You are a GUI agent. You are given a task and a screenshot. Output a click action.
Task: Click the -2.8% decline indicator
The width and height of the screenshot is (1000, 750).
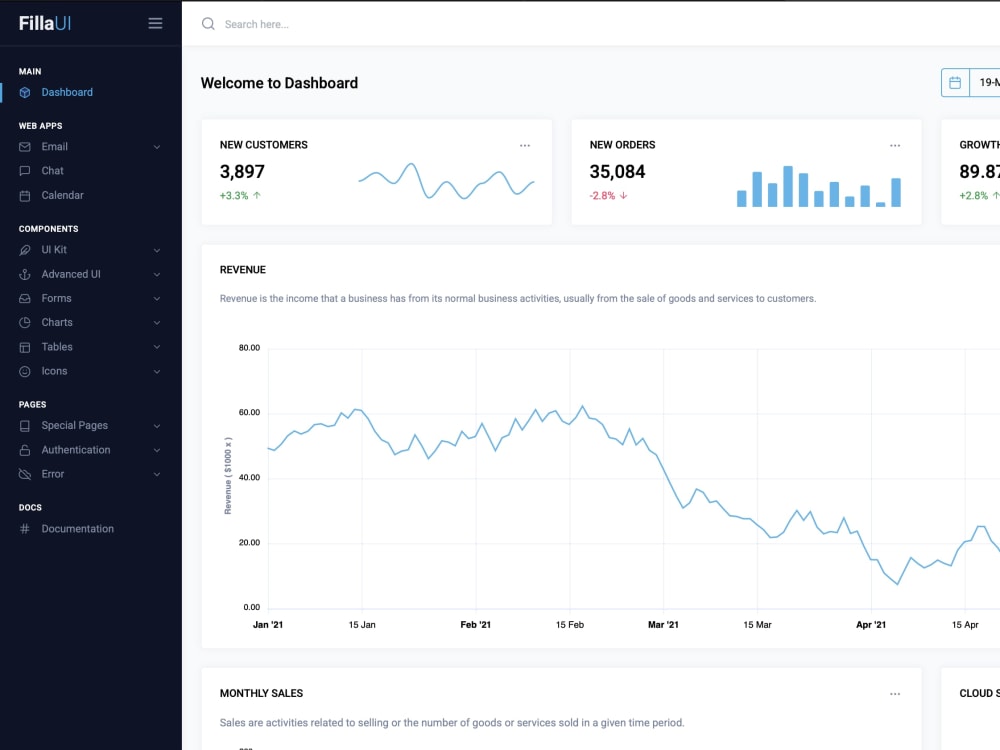point(608,196)
